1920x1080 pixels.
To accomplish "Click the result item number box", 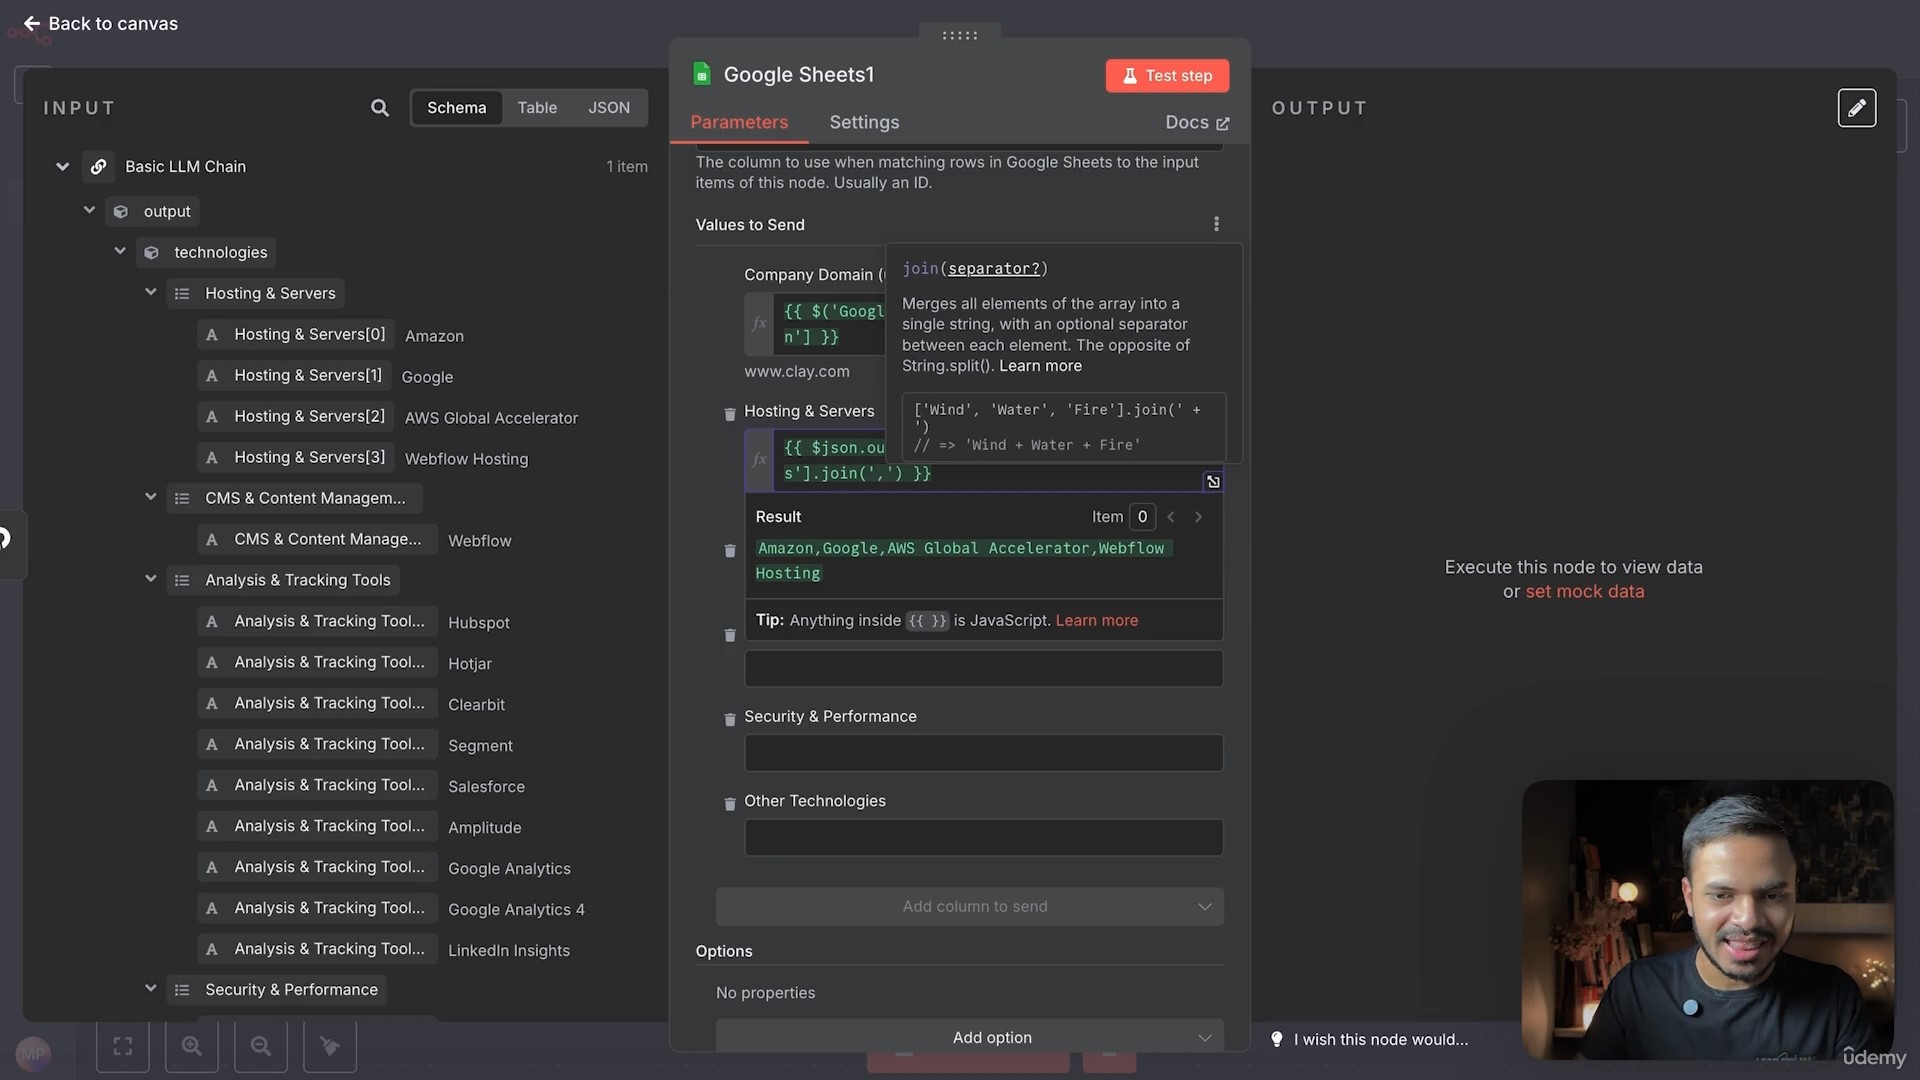I will click(x=1142, y=517).
